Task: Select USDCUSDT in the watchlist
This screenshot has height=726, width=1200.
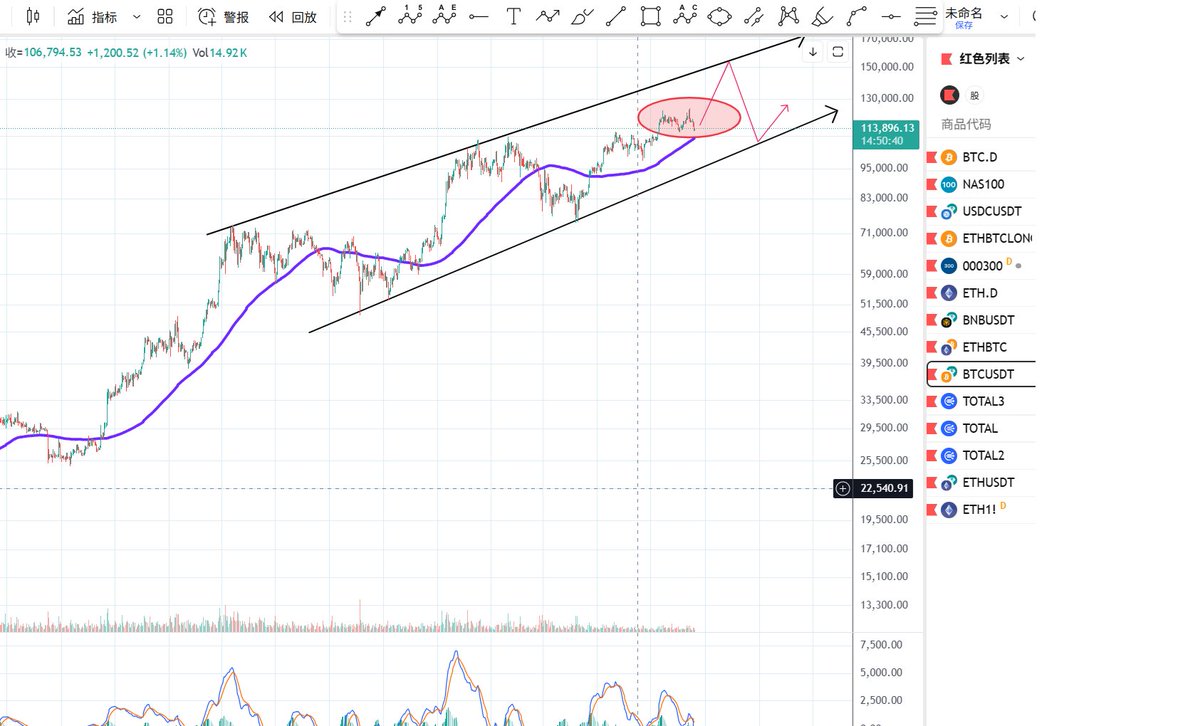Action: (981, 211)
